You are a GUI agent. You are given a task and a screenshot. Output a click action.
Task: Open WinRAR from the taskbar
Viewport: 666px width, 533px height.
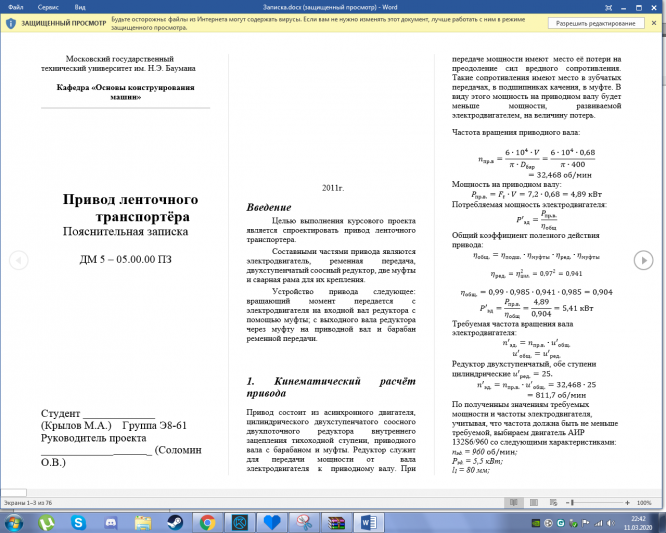pos(336,522)
